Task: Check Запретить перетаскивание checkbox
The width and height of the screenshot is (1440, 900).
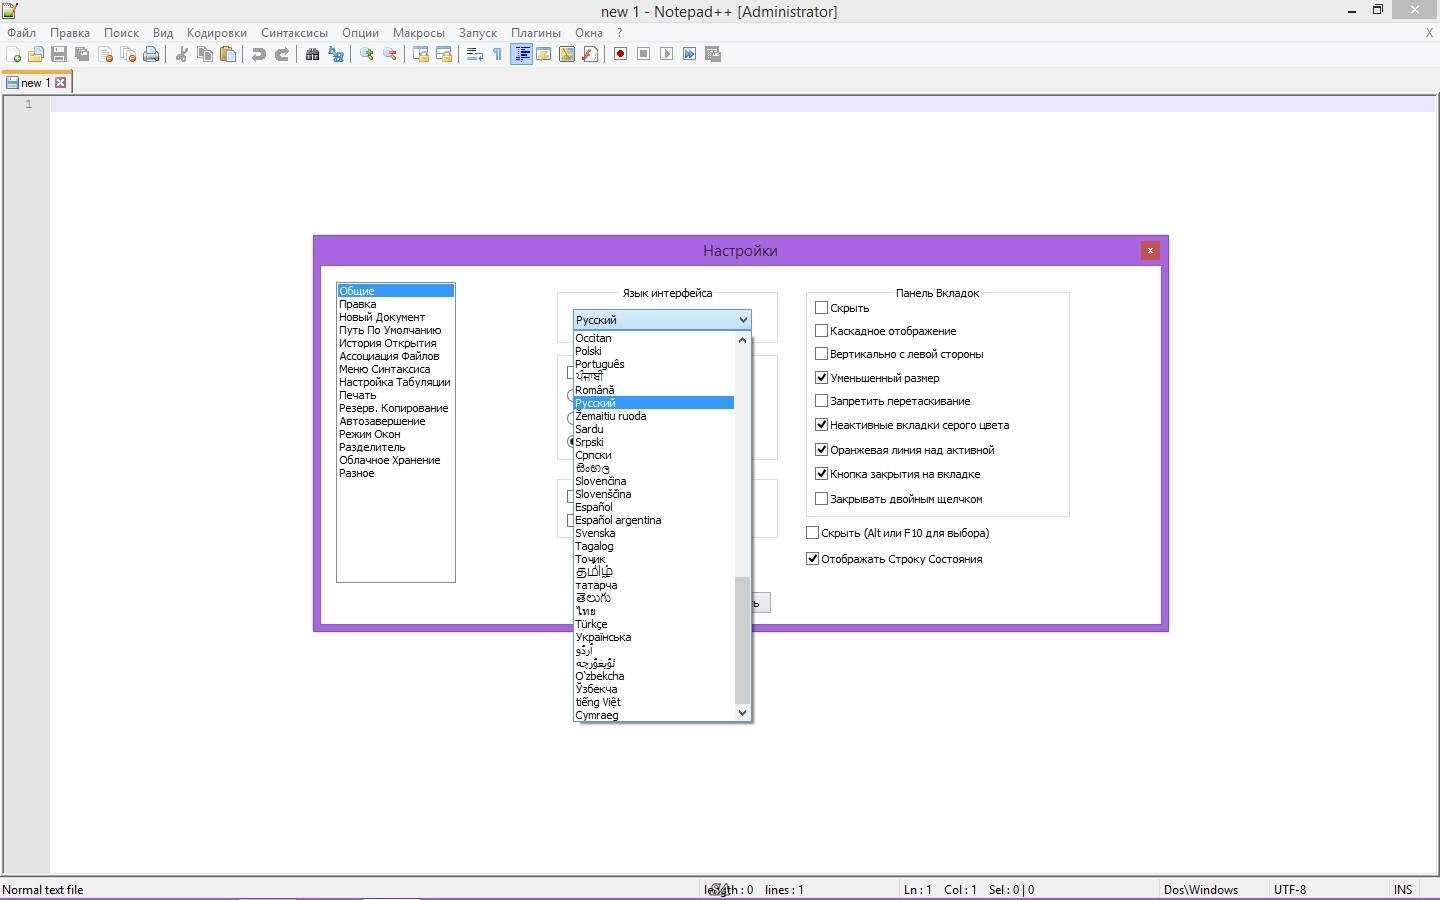Action: pos(822,401)
